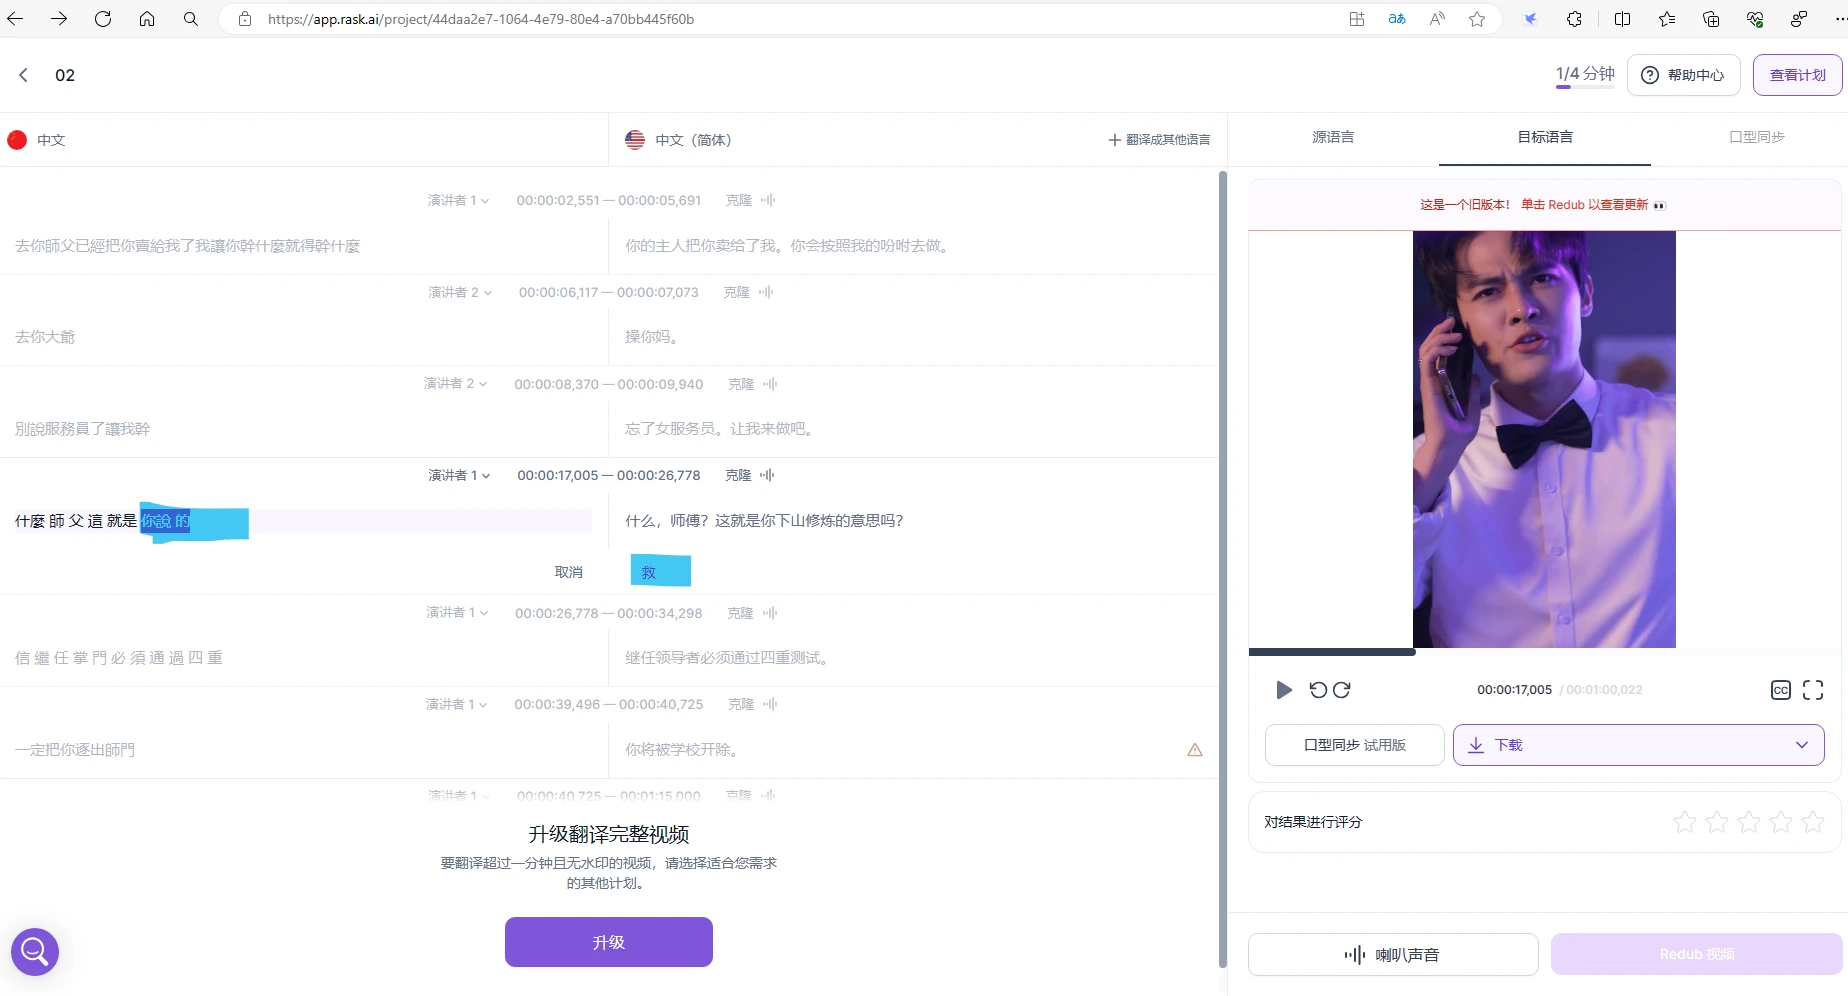Viewport: 1848px width, 996px height.
Task: Rewind the video a few seconds
Action: tap(1318, 690)
